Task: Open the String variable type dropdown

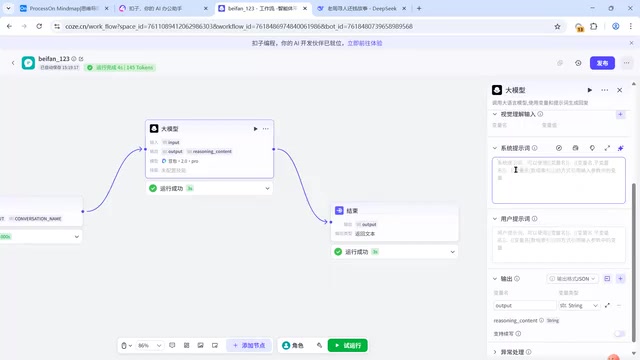Action: click(x=579, y=305)
